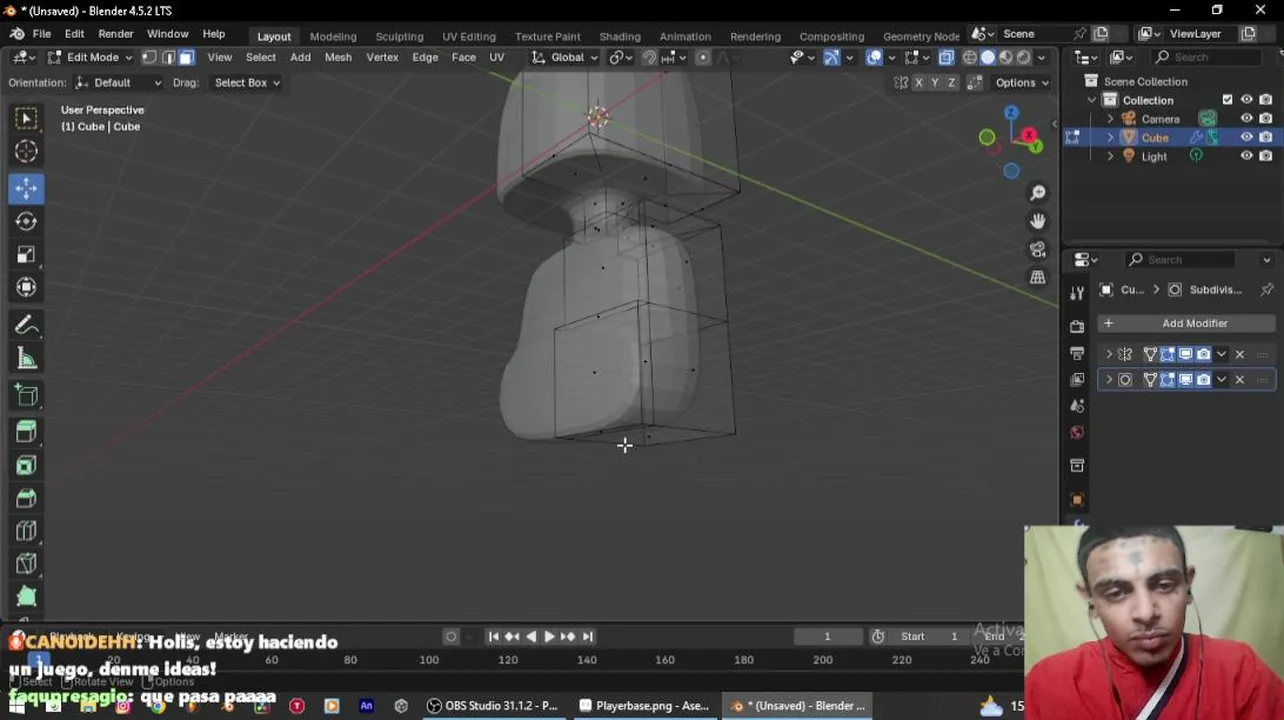
Task: Select the Transform tool
Action: pyautogui.click(x=26, y=287)
